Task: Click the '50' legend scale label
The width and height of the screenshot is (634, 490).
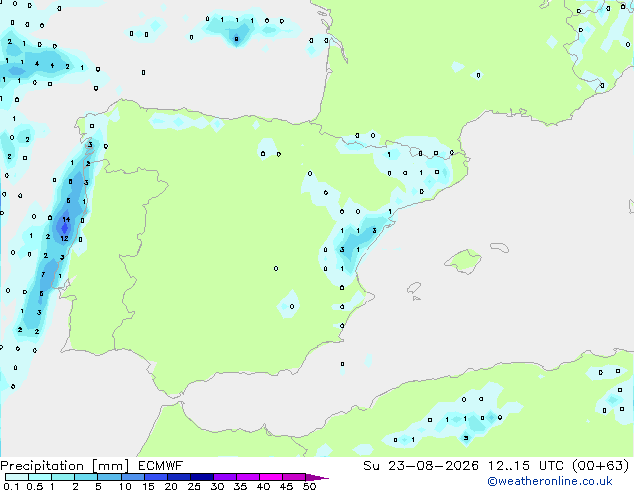Action: [x=309, y=486]
